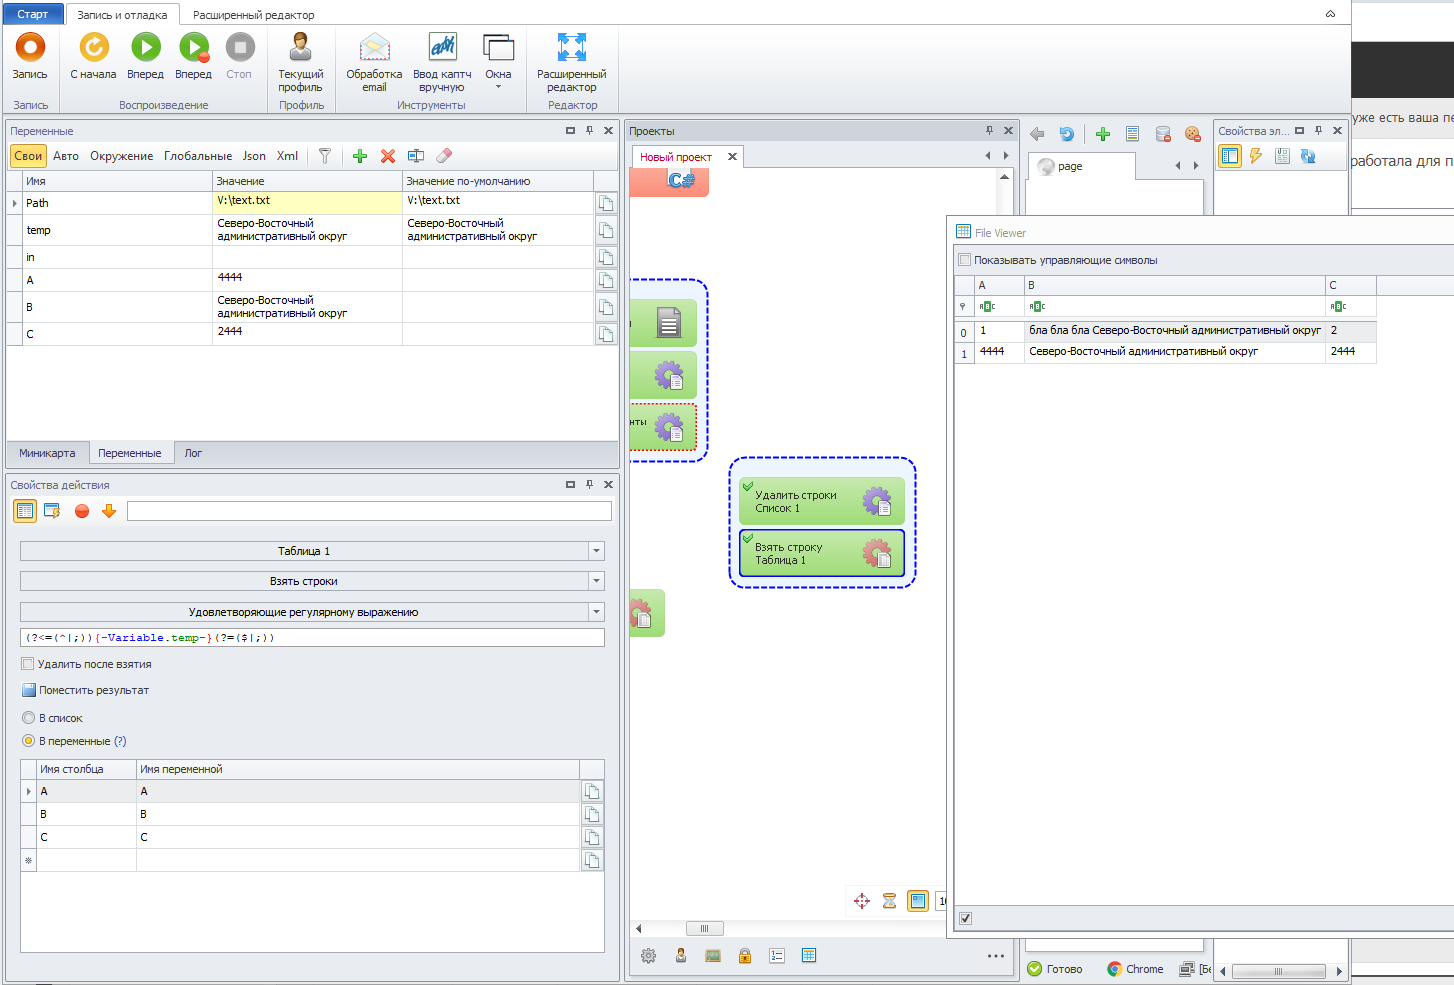
Task: Select the Взять строку Таблица 1 action block
Action: point(822,553)
